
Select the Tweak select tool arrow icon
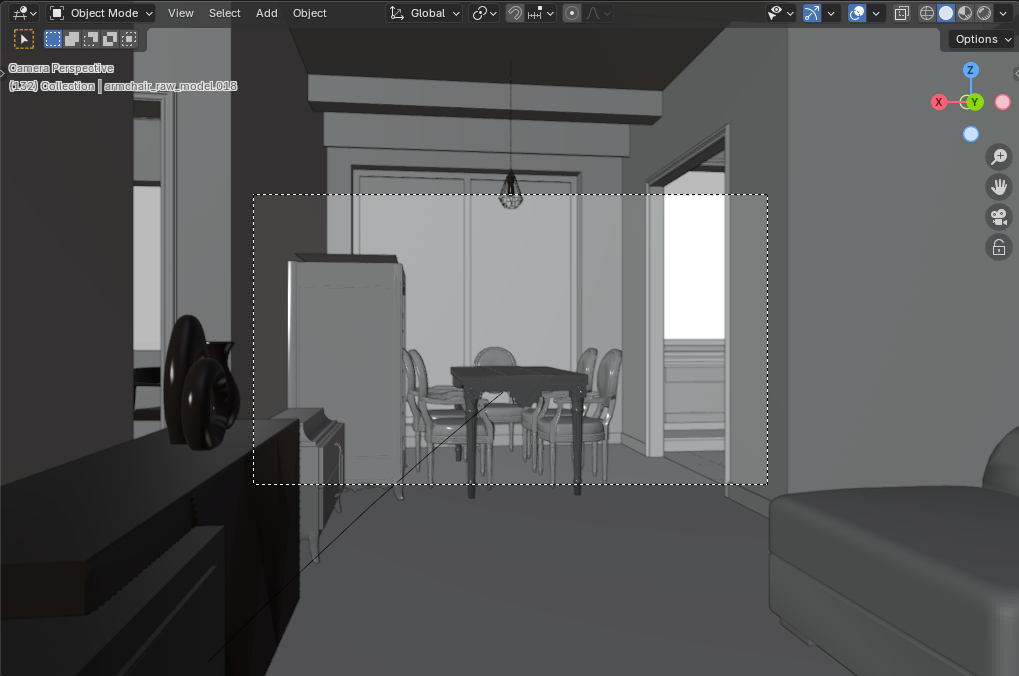[x=24, y=39]
